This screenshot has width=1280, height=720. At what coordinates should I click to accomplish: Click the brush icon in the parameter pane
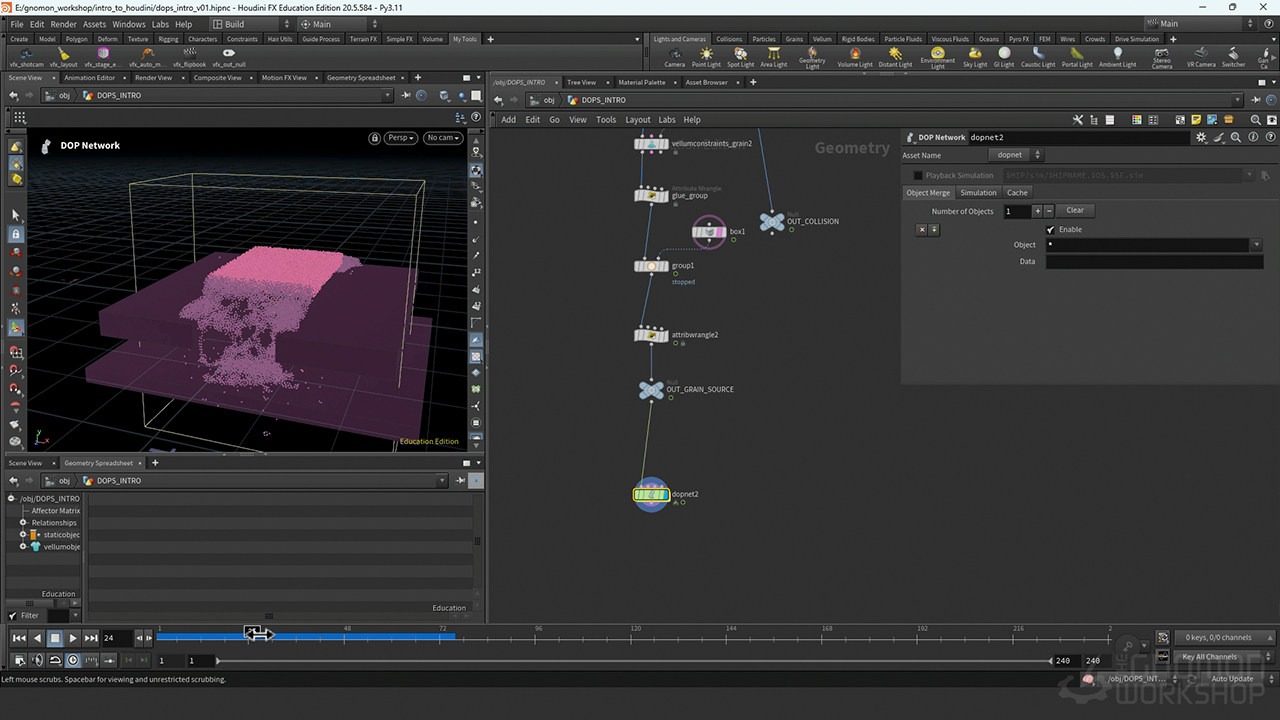[1219, 137]
